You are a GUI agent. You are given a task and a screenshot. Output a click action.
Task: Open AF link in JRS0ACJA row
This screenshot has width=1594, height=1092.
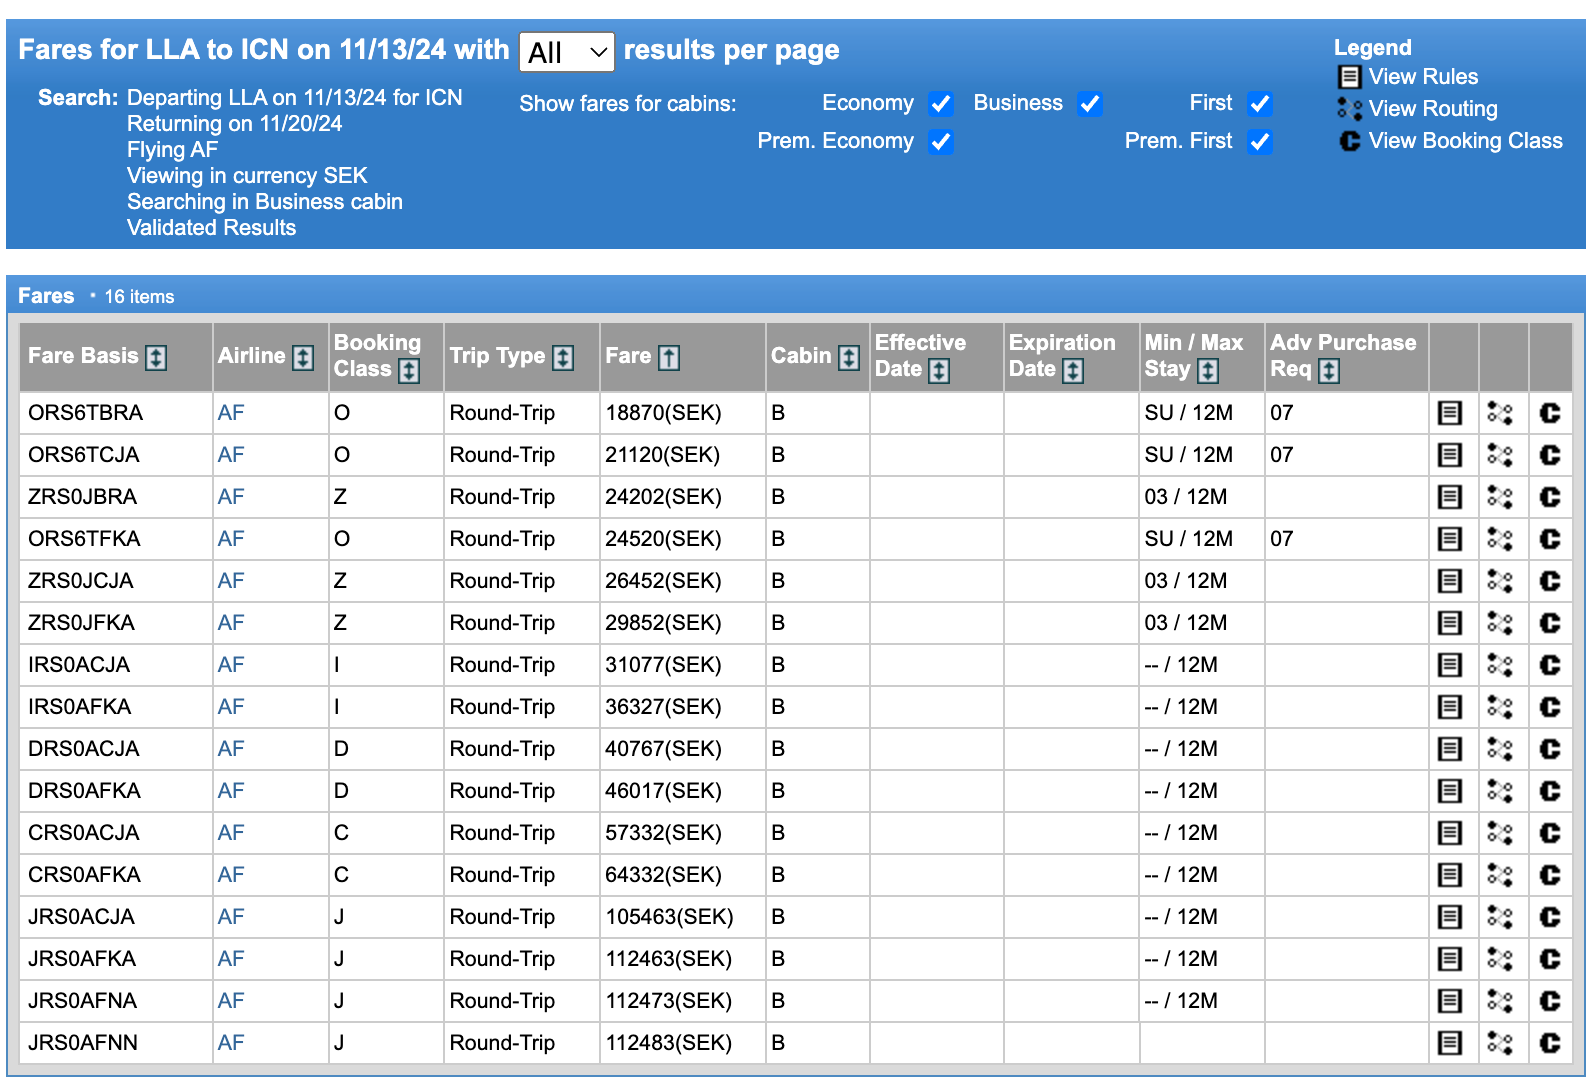click(x=231, y=917)
